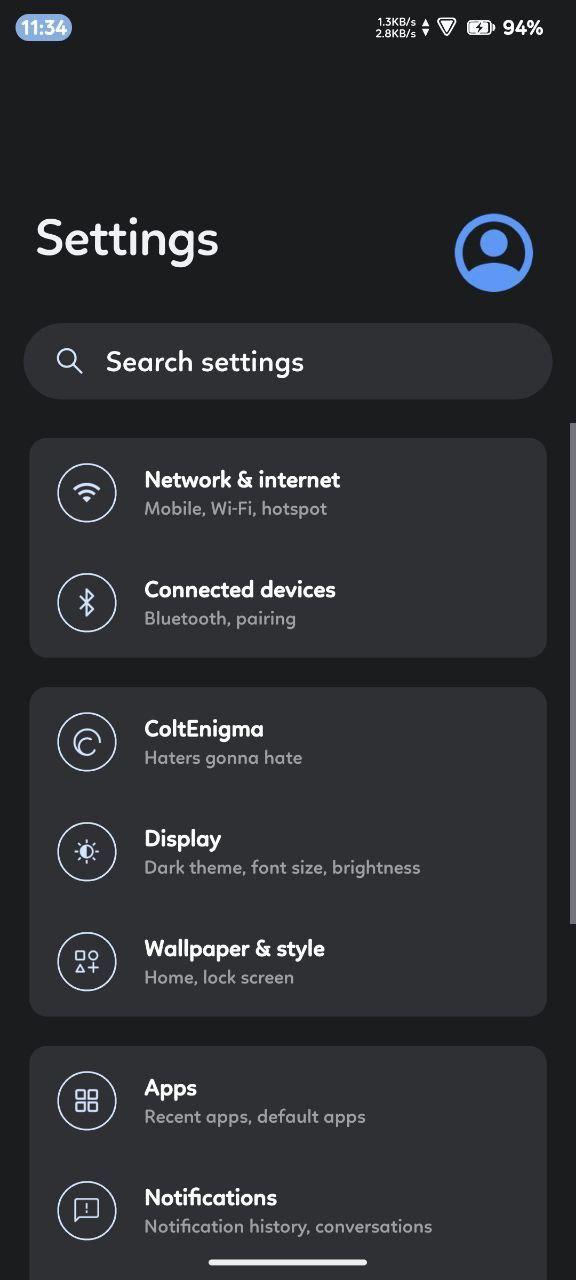The height and width of the screenshot is (1280, 576).
Task: Tap the 11:34 clock in status bar
Action: coord(43,28)
